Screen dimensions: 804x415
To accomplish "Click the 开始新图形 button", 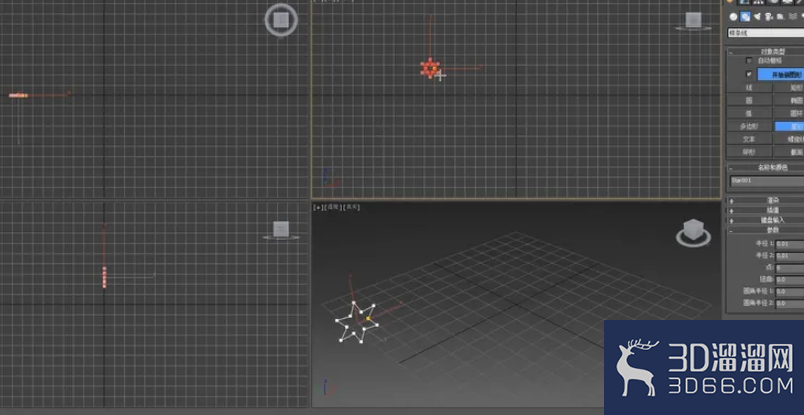I will 781,74.
